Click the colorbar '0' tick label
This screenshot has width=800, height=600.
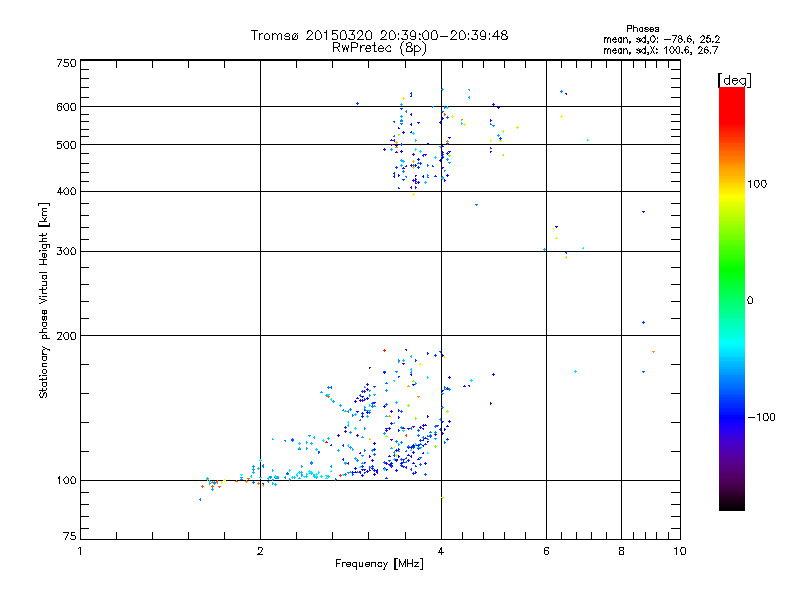tap(750, 301)
